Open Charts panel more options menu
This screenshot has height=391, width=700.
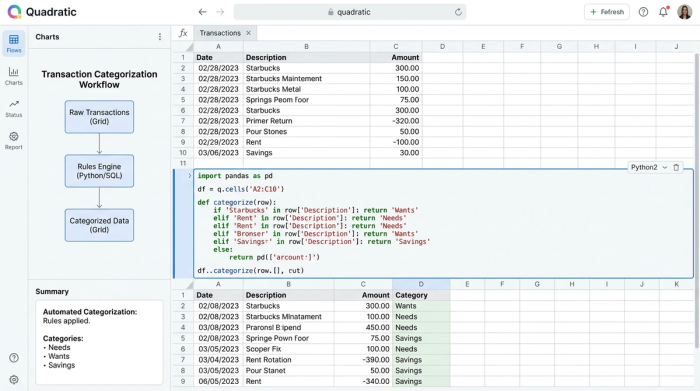[x=160, y=37]
